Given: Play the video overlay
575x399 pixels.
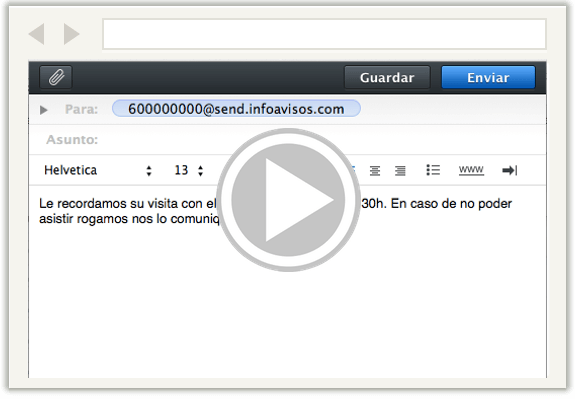Looking at the screenshot, I should 288,200.
